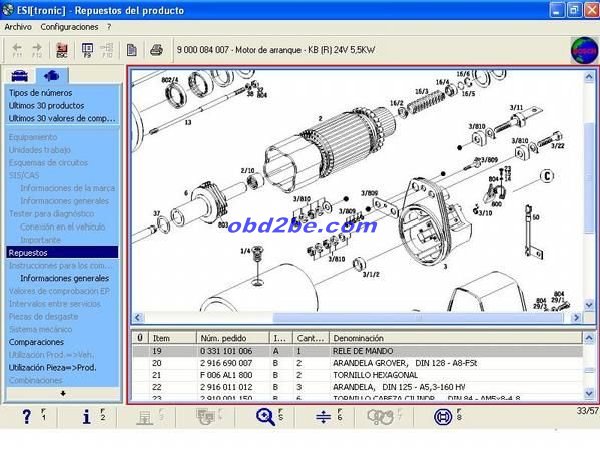Image resolution: width=600 pixels, height=450 pixels.
Task: Select row 19 RELE DE MANDO
Action: (x=357, y=351)
